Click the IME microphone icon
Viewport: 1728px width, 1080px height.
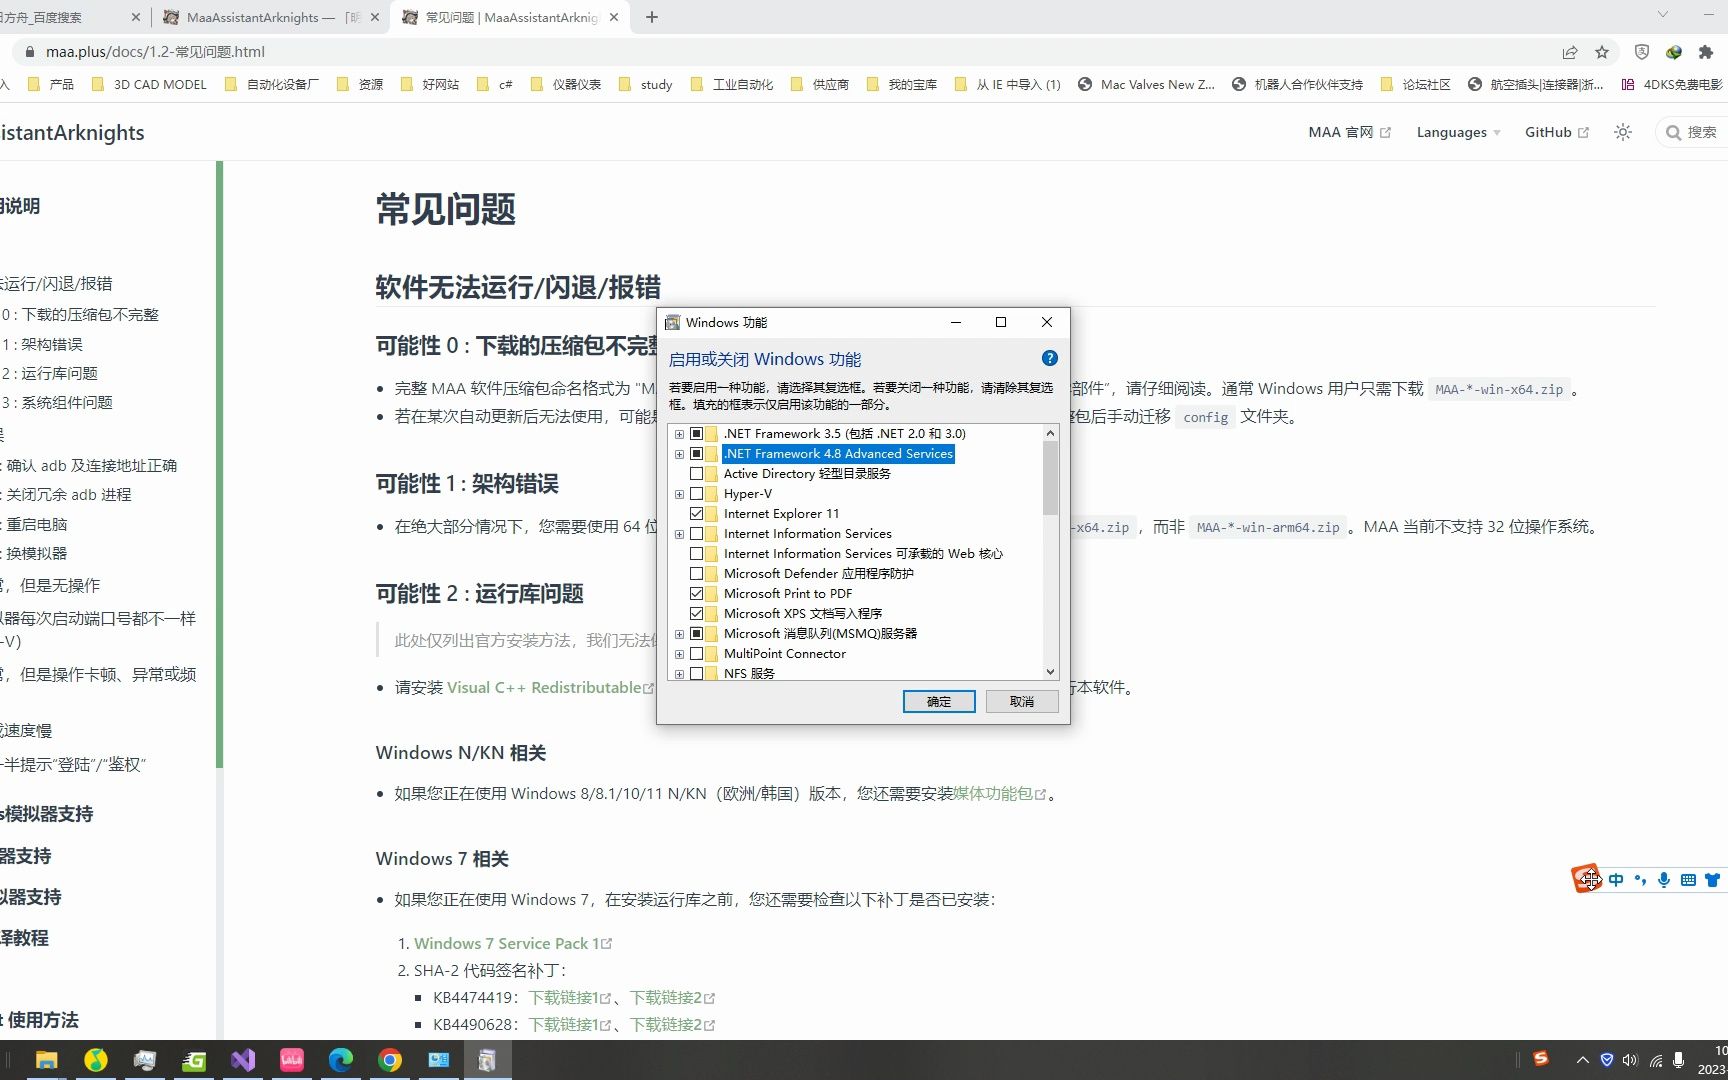coord(1664,880)
